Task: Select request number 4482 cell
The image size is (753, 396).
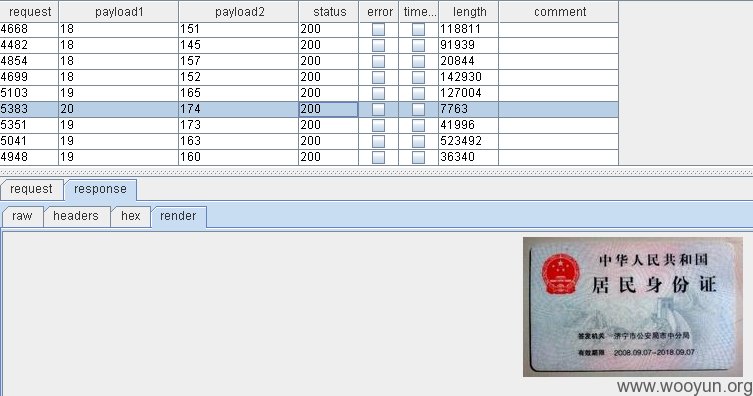Action: click(29, 45)
